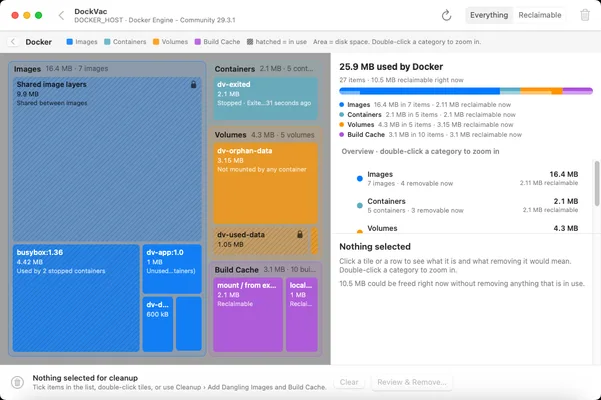The height and width of the screenshot is (400, 601).
Task: Click the Volumes category header in treemap
Action: coord(264,135)
